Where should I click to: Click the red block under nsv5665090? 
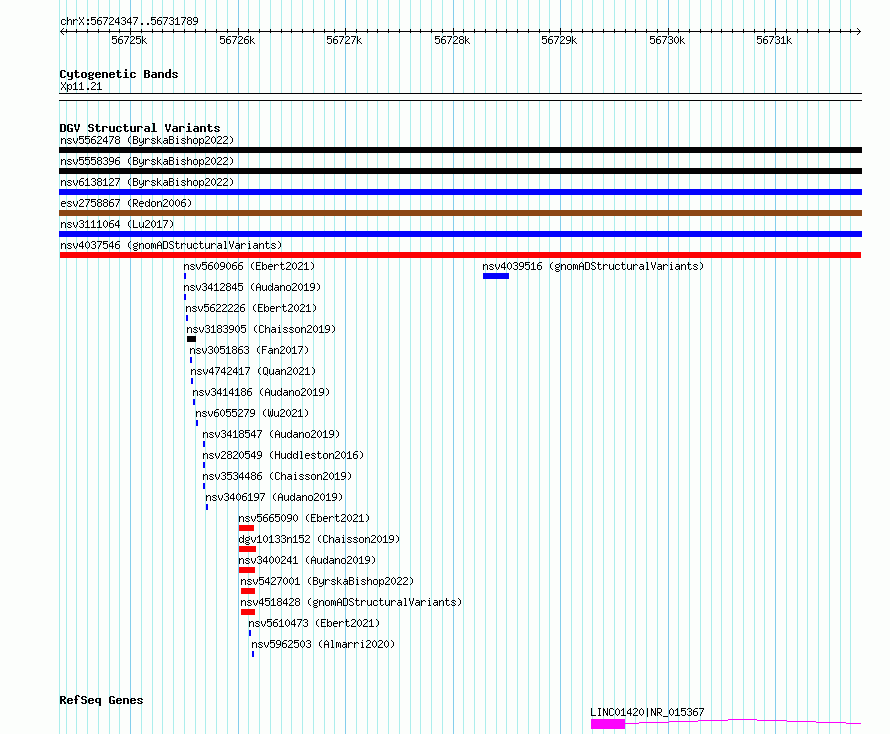point(246,528)
